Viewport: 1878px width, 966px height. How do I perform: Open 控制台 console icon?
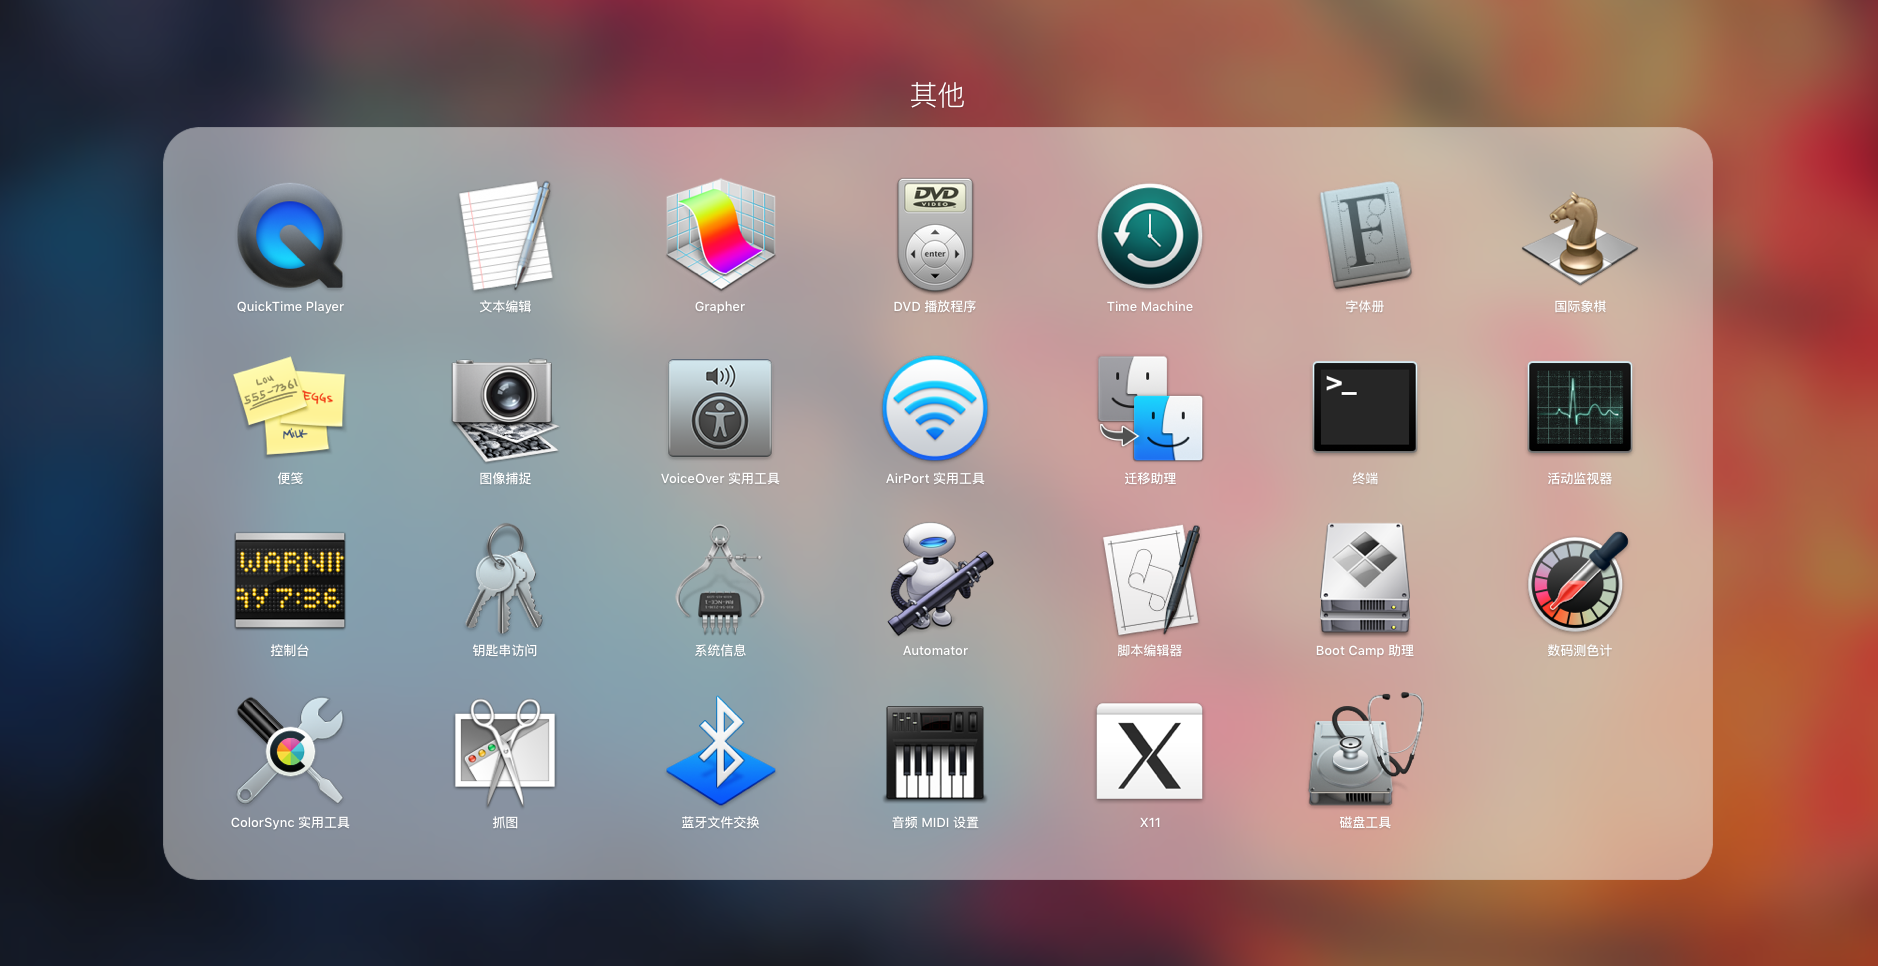click(290, 580)
